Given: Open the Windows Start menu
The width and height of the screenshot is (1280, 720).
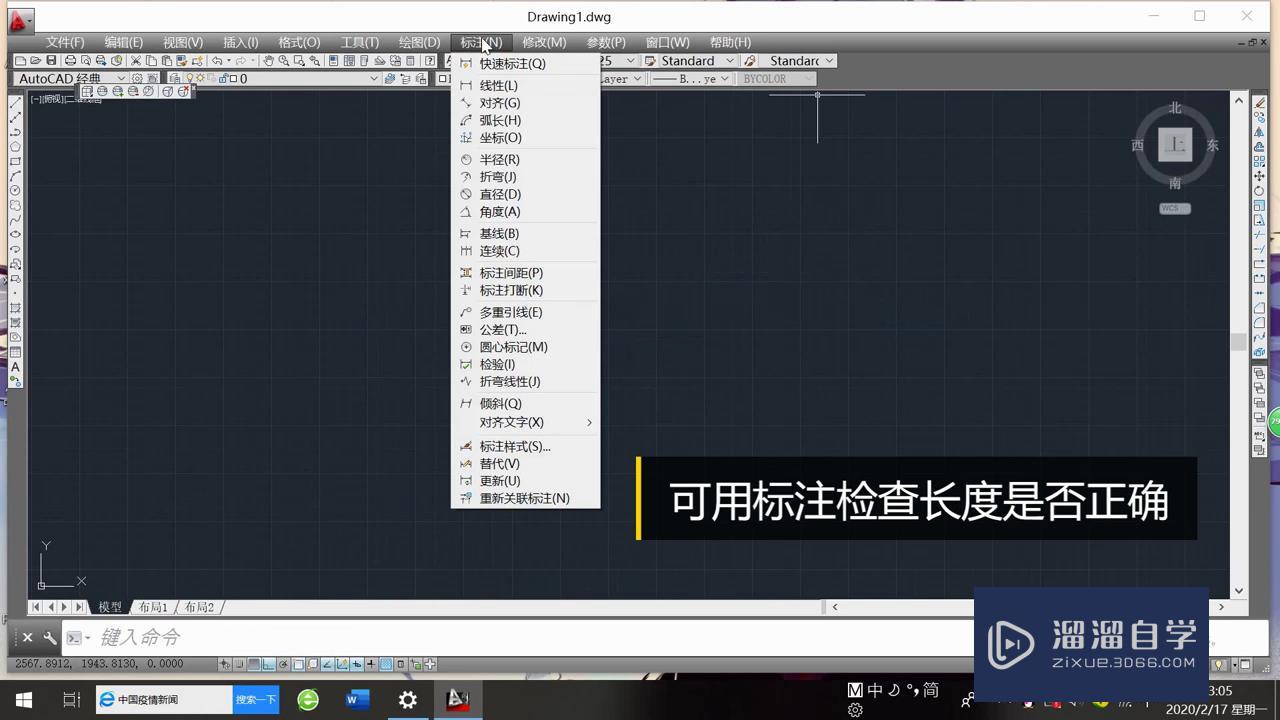Looking at the screenshot, I should (x=24, y=700).
